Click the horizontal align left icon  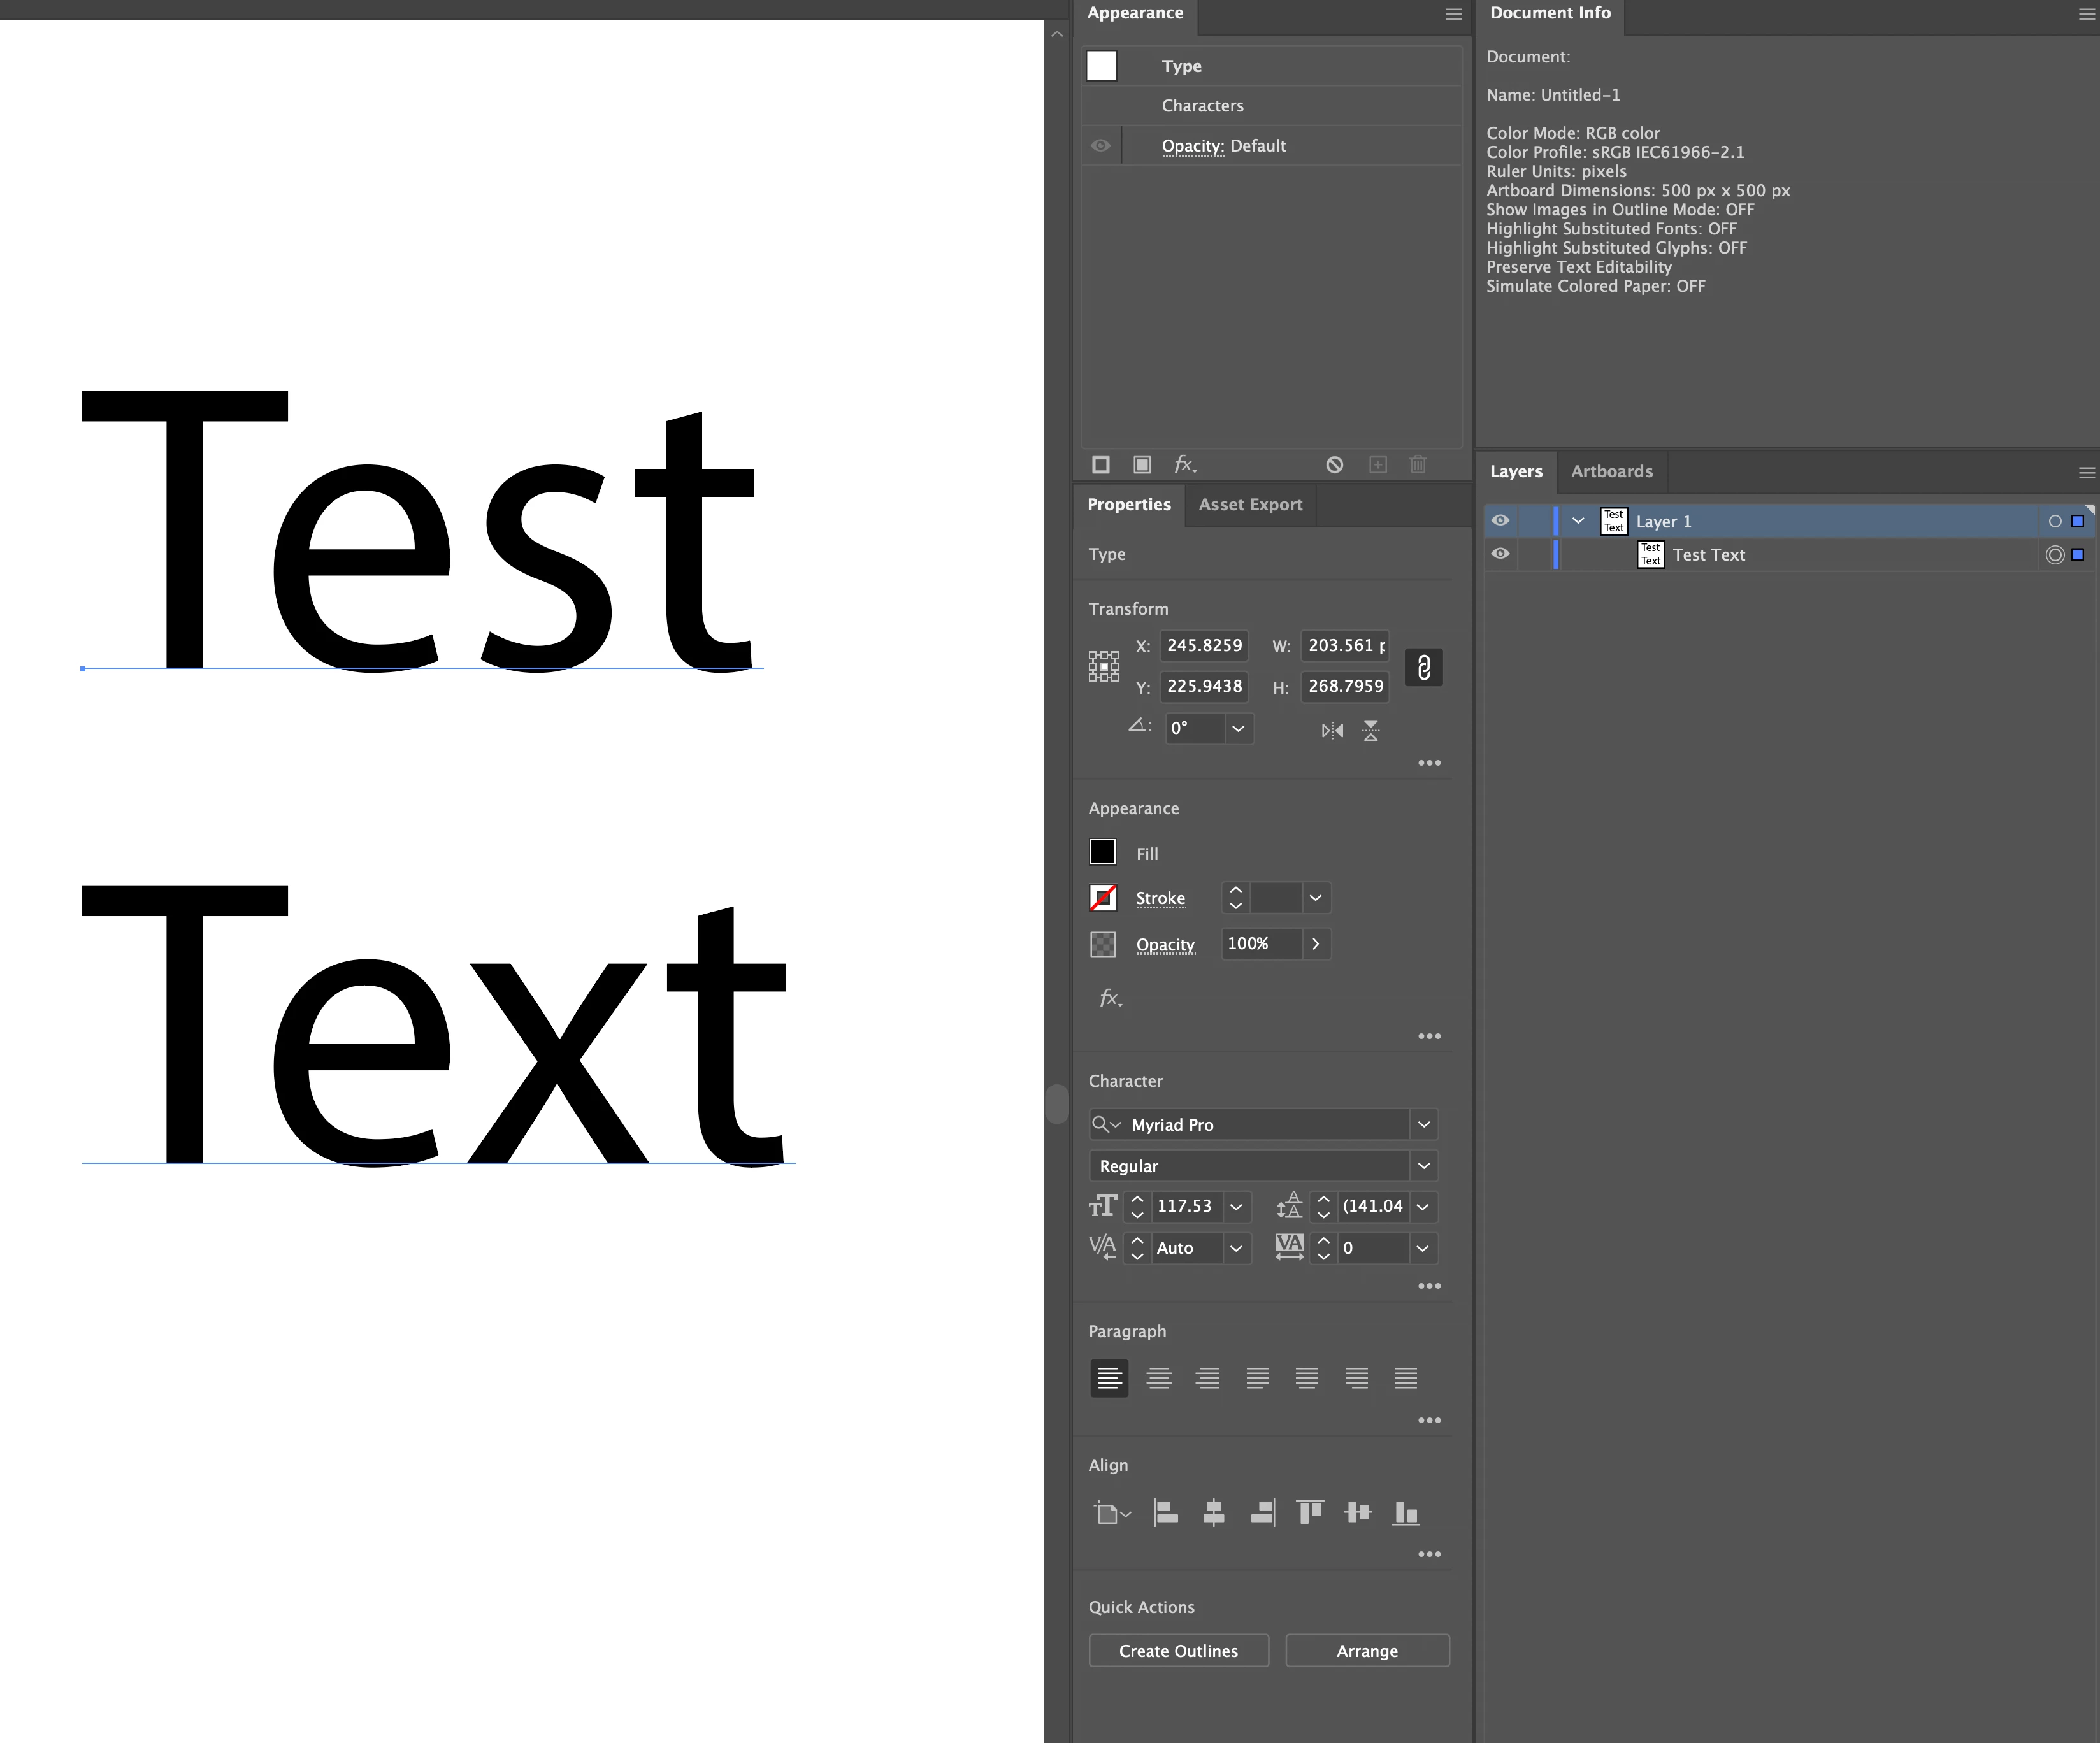point(1165,1512)
